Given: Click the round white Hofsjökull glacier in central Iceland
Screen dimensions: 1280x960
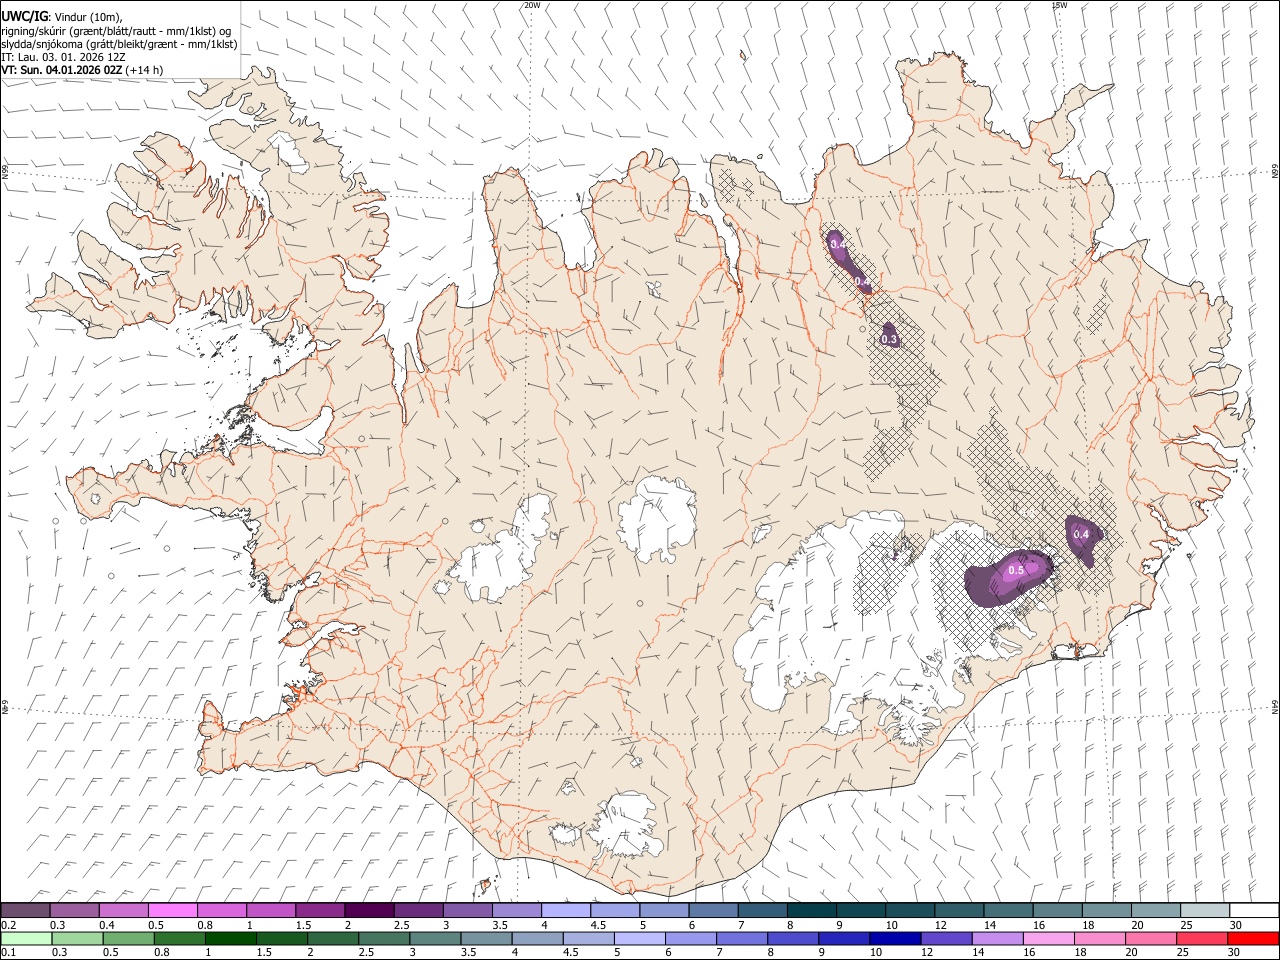Looking at the screenshot, I should [657, 519].
